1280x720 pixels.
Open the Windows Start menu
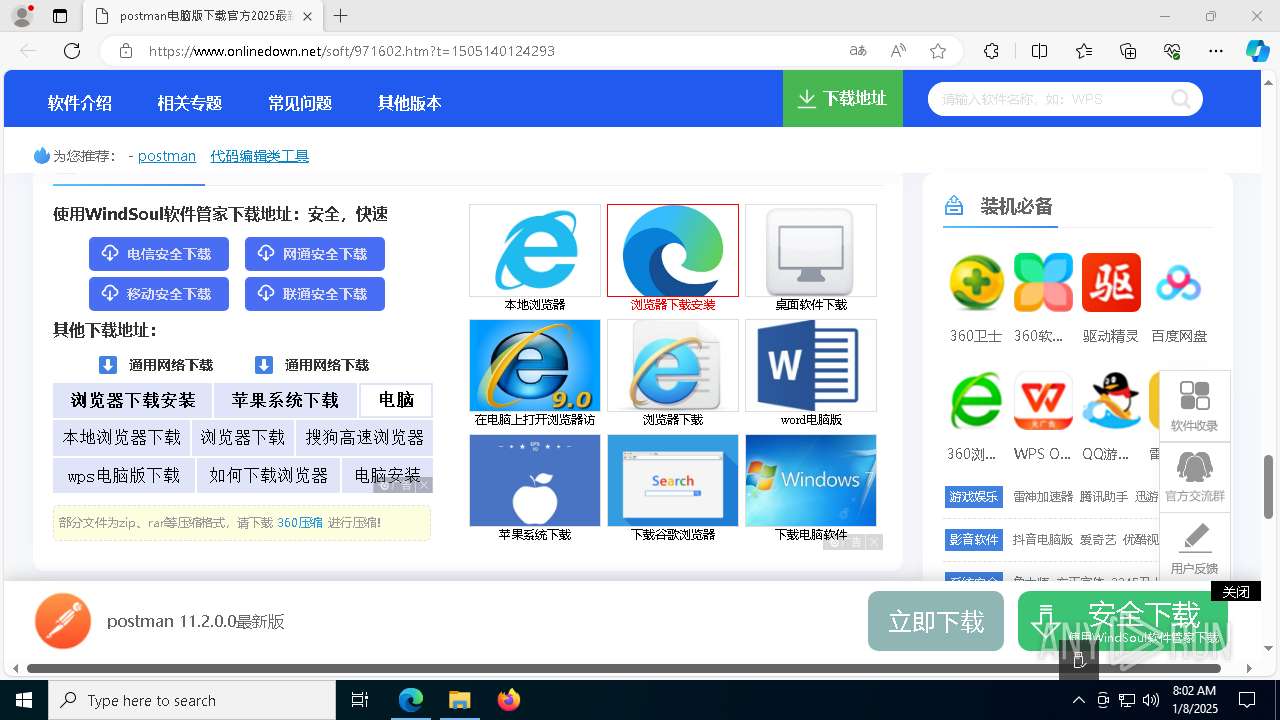coord(24,700)
